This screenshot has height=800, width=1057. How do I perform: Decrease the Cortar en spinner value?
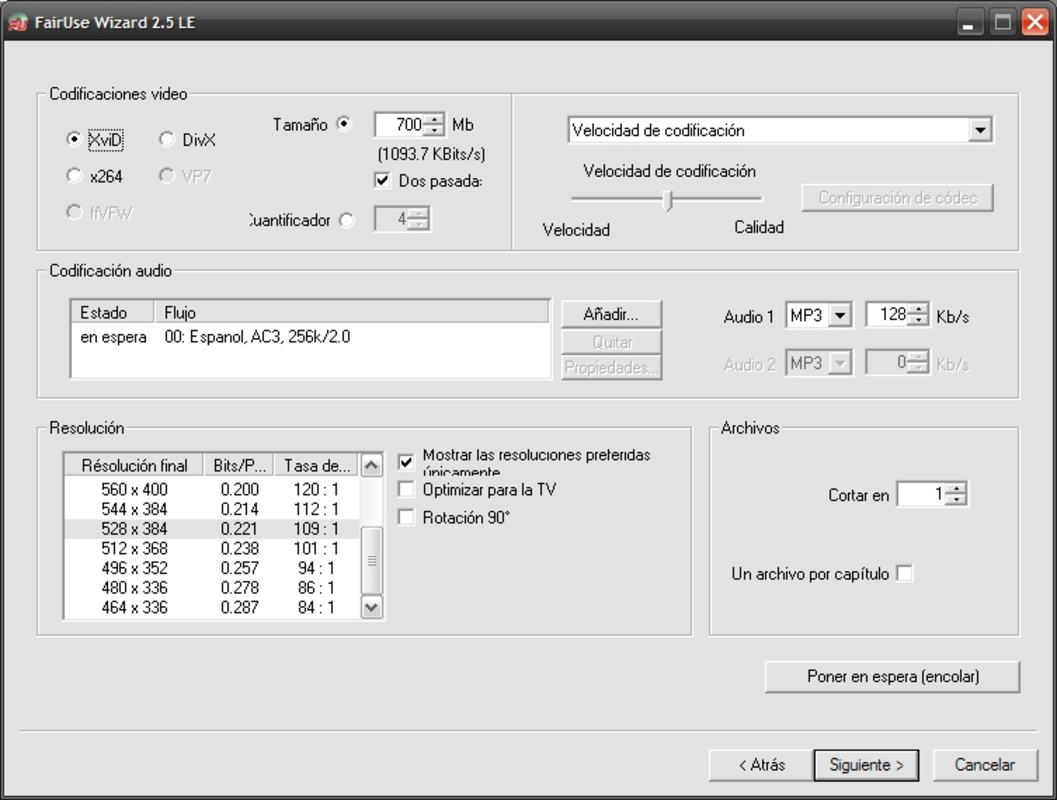tap(956, 499)
